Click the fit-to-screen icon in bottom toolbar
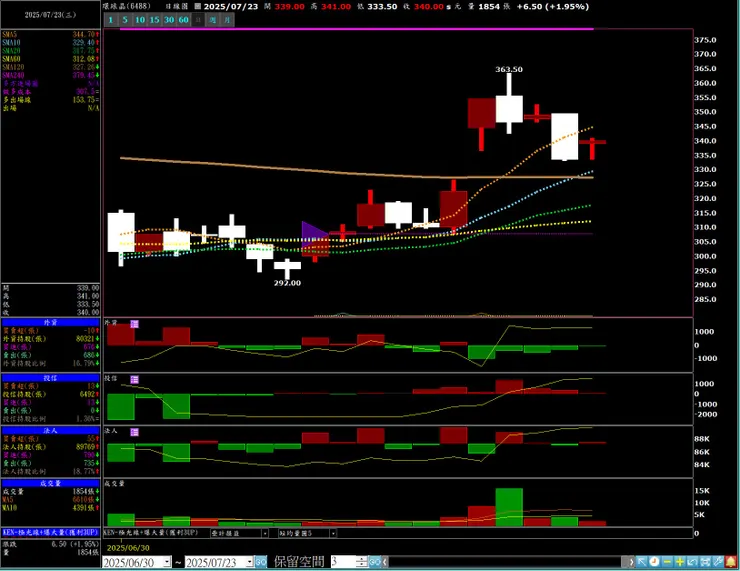Screen dimensions: 740x571 click(x=705, y=562)
